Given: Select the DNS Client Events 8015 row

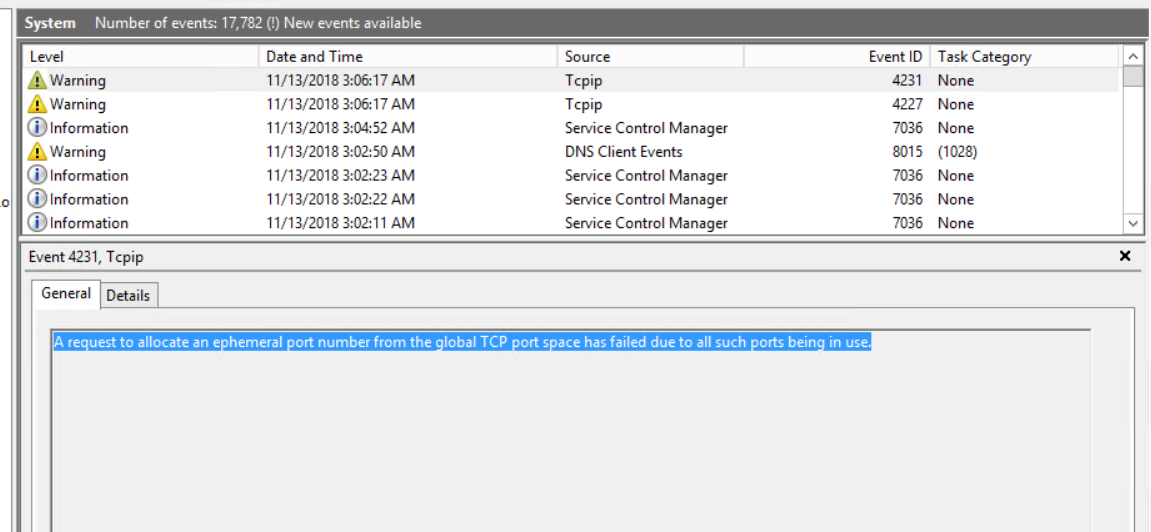Looking at the screenshot, I should 623,152.
